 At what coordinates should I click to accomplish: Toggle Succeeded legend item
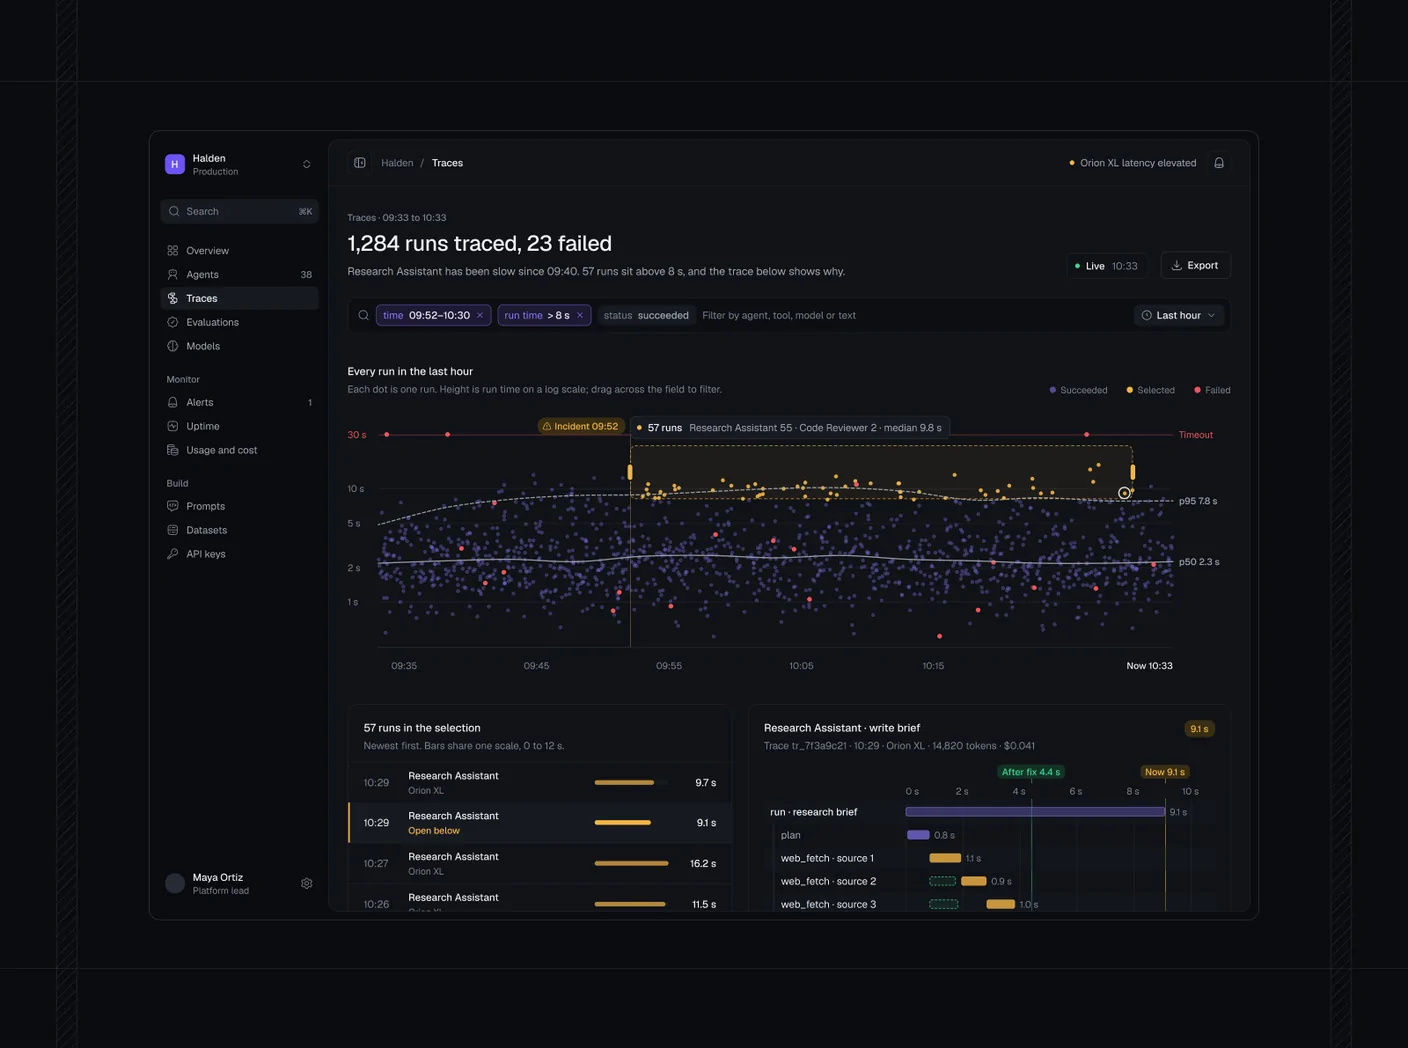point(1078,391)
